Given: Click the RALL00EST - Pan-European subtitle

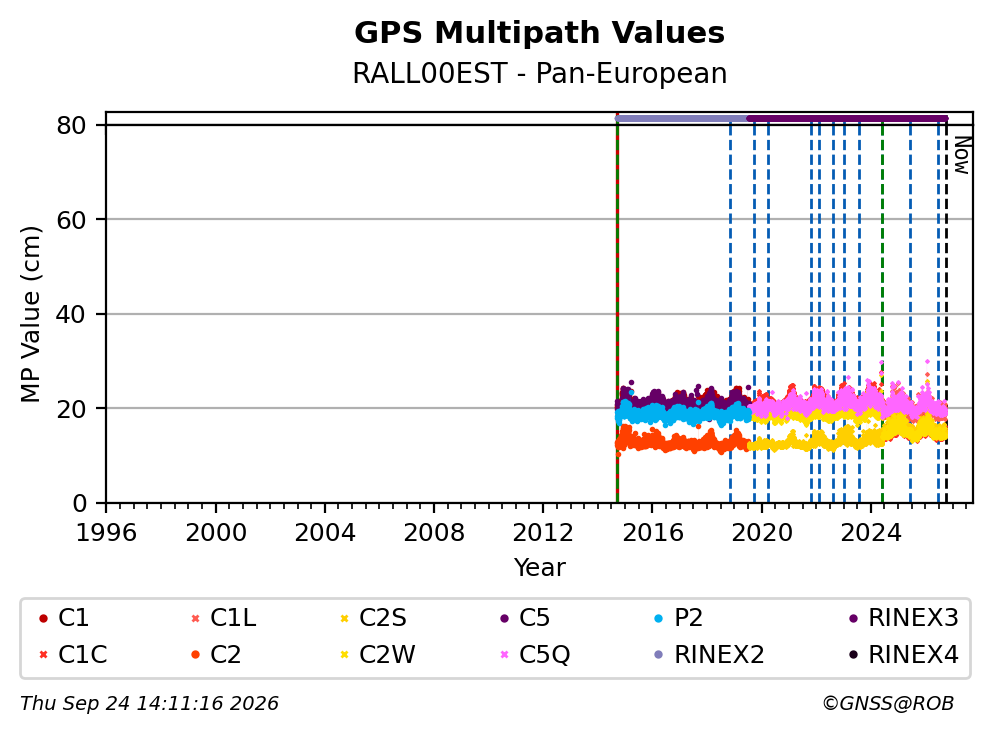Looking at the screenshot, I should (x=539, y=73).
